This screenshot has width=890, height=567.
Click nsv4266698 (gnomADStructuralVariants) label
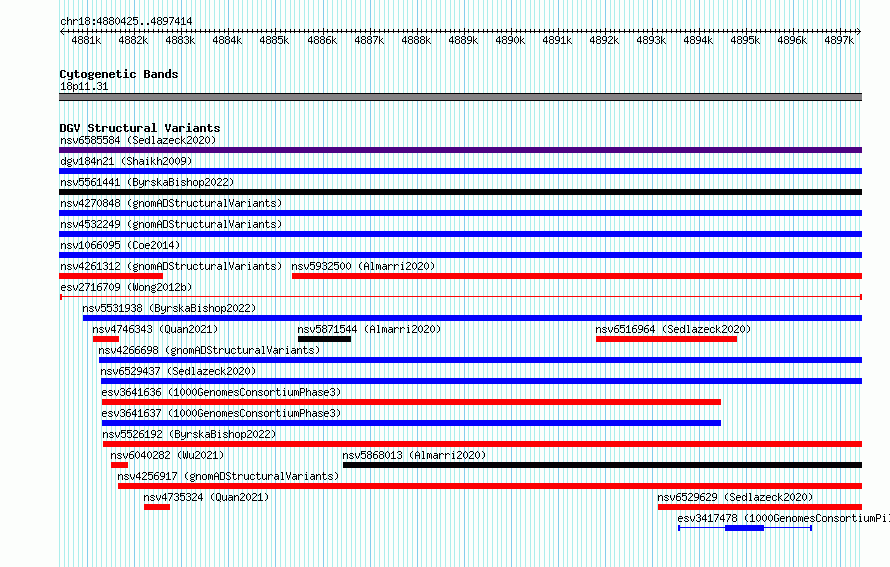click(209, 350)
